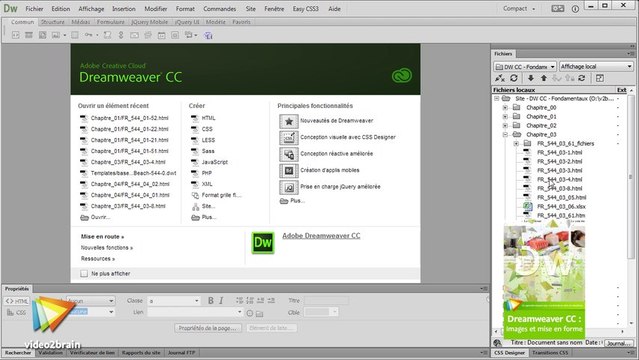Open Prise en charge jQuery améliorée icon

[x=289, y=187]
